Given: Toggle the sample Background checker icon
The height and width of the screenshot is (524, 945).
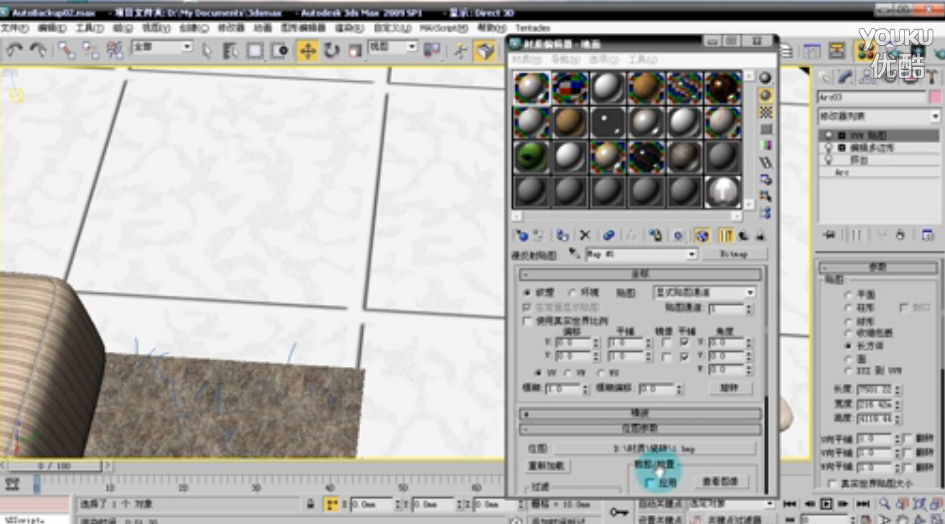Looking at the screenshot, I should click(765, 113).
